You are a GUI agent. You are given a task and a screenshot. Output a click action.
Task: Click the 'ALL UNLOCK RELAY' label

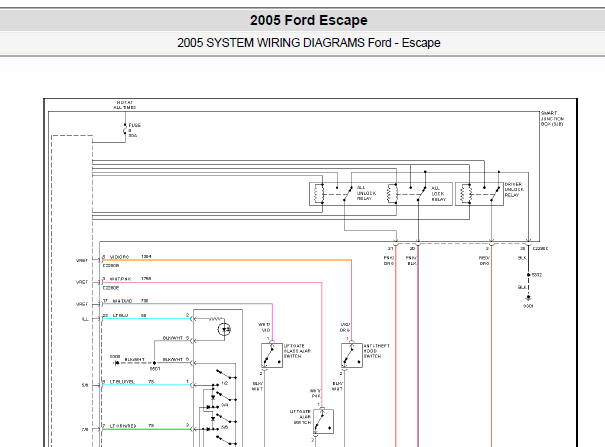[366, 193]
